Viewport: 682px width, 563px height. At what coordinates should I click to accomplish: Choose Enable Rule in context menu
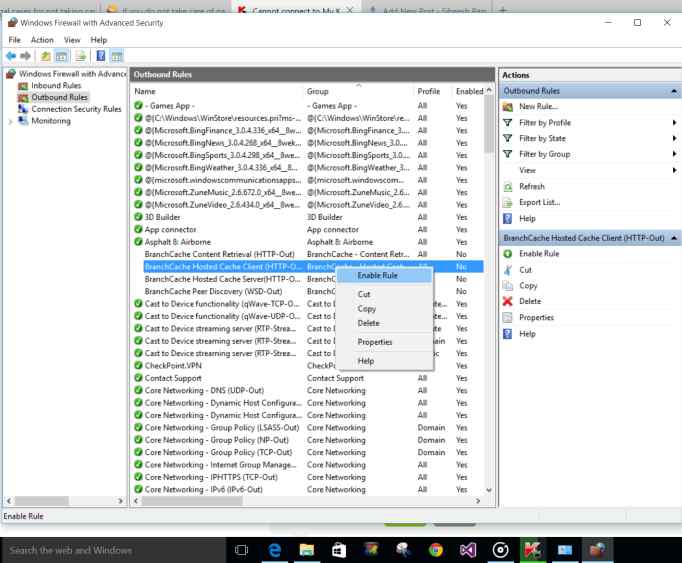point(384,275)
